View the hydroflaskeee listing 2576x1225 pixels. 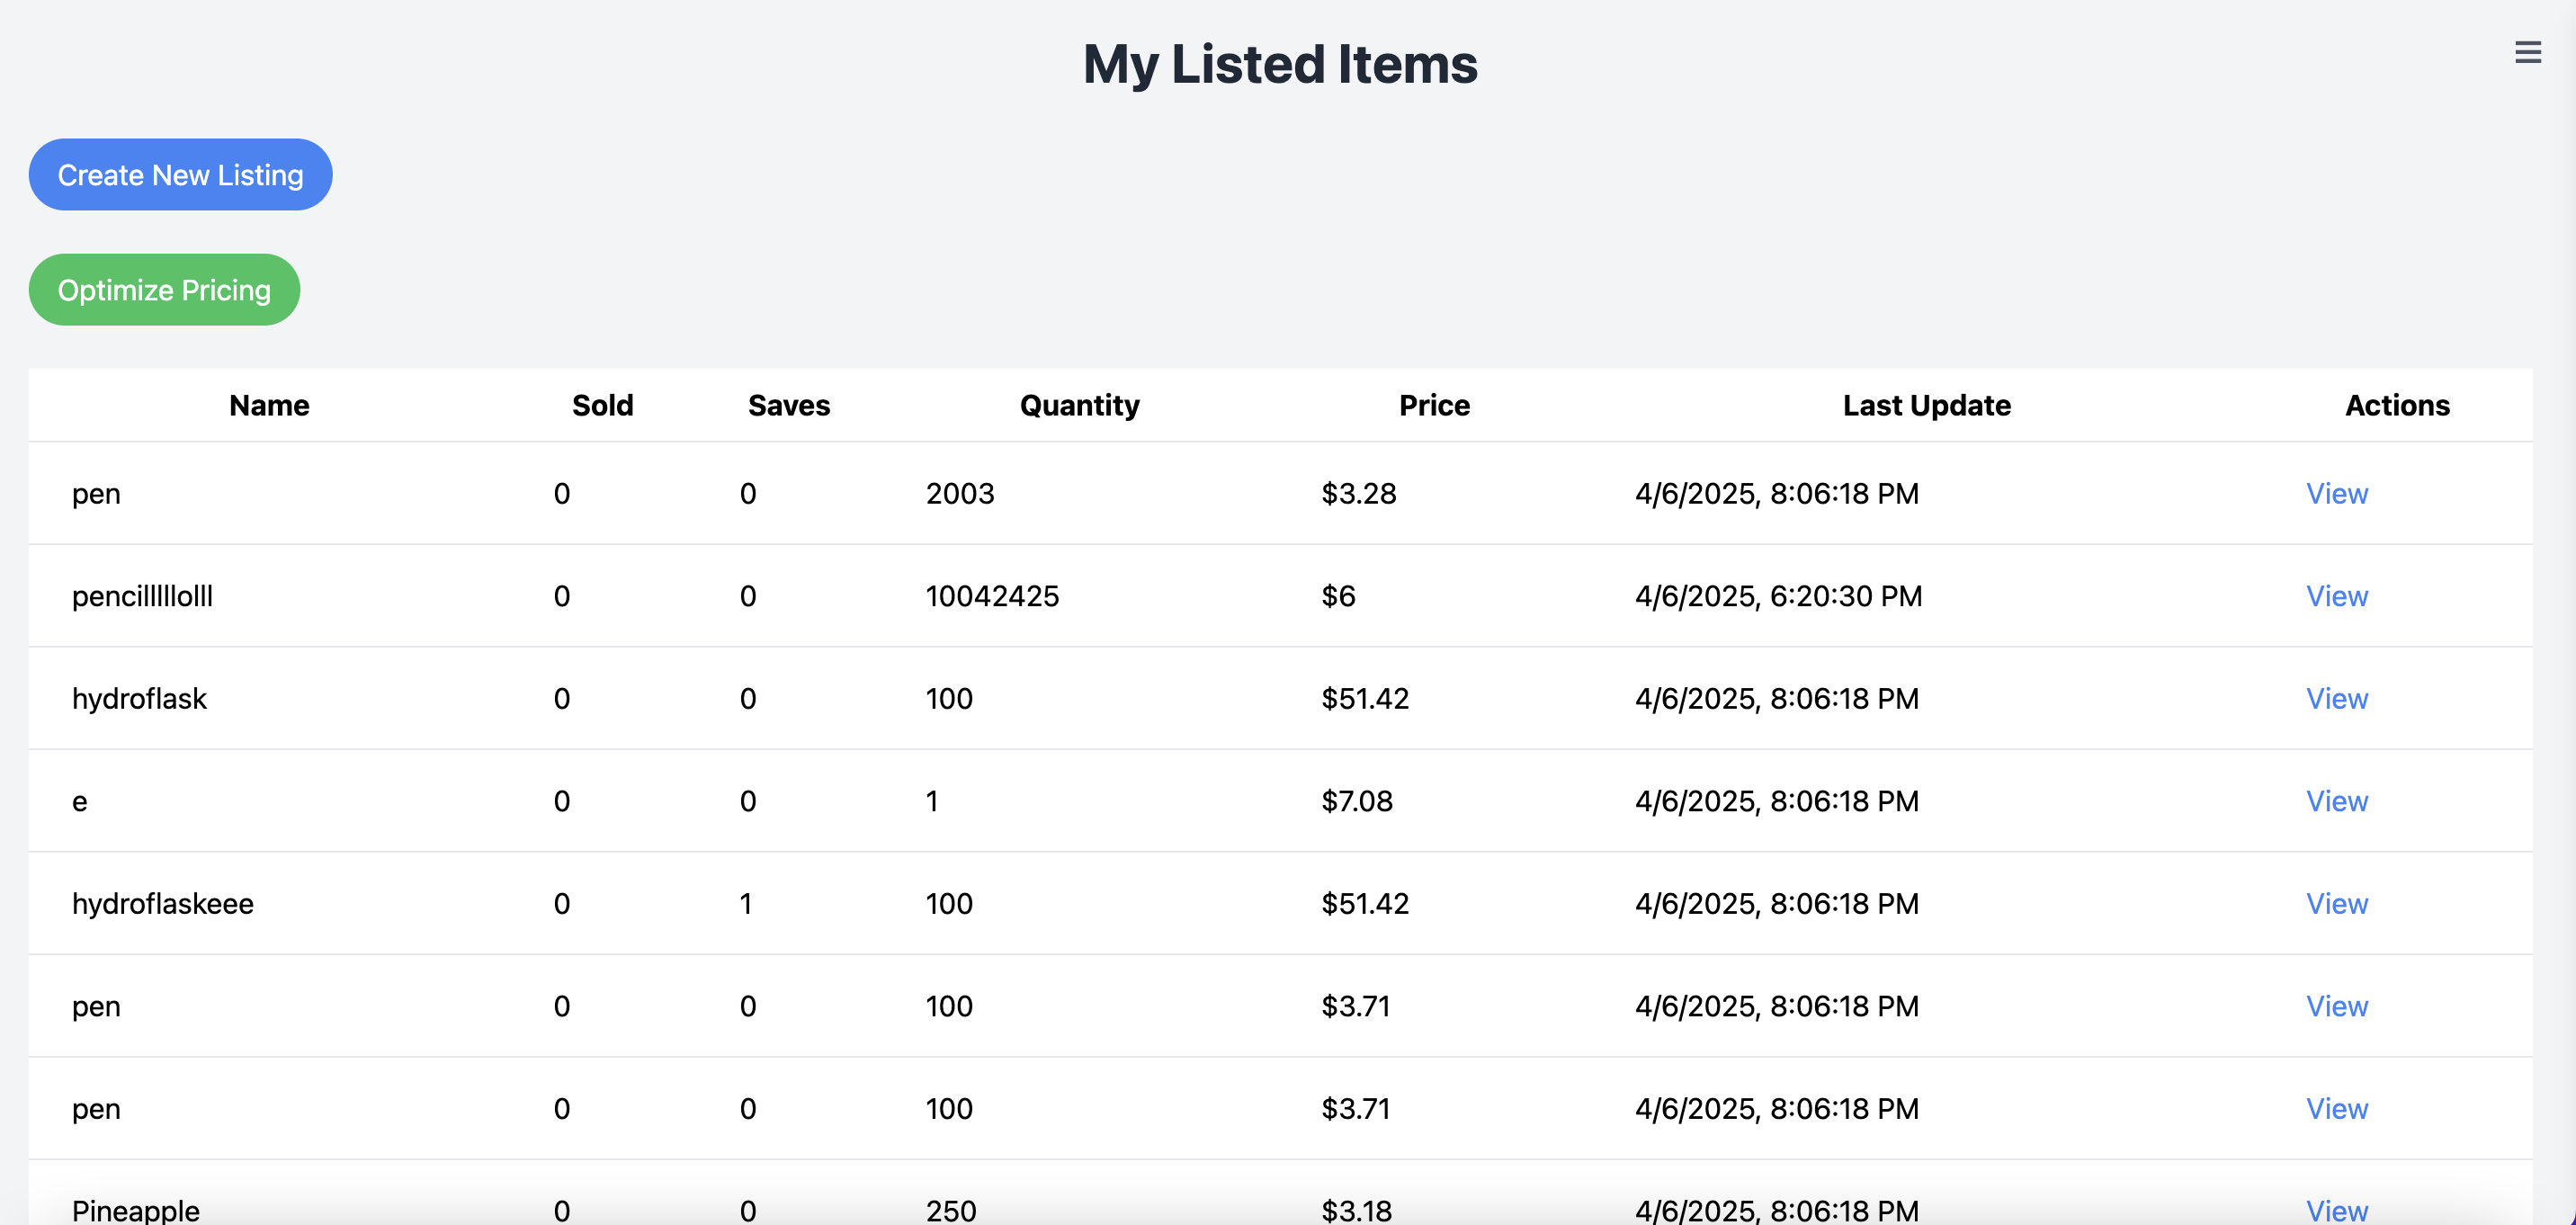tap(2336, 903)
